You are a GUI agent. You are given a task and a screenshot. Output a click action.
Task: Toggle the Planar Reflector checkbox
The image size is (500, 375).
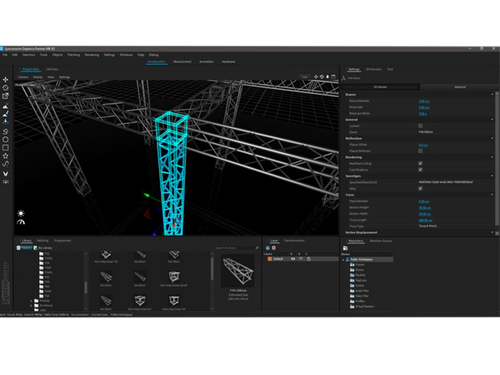(420, 151)
